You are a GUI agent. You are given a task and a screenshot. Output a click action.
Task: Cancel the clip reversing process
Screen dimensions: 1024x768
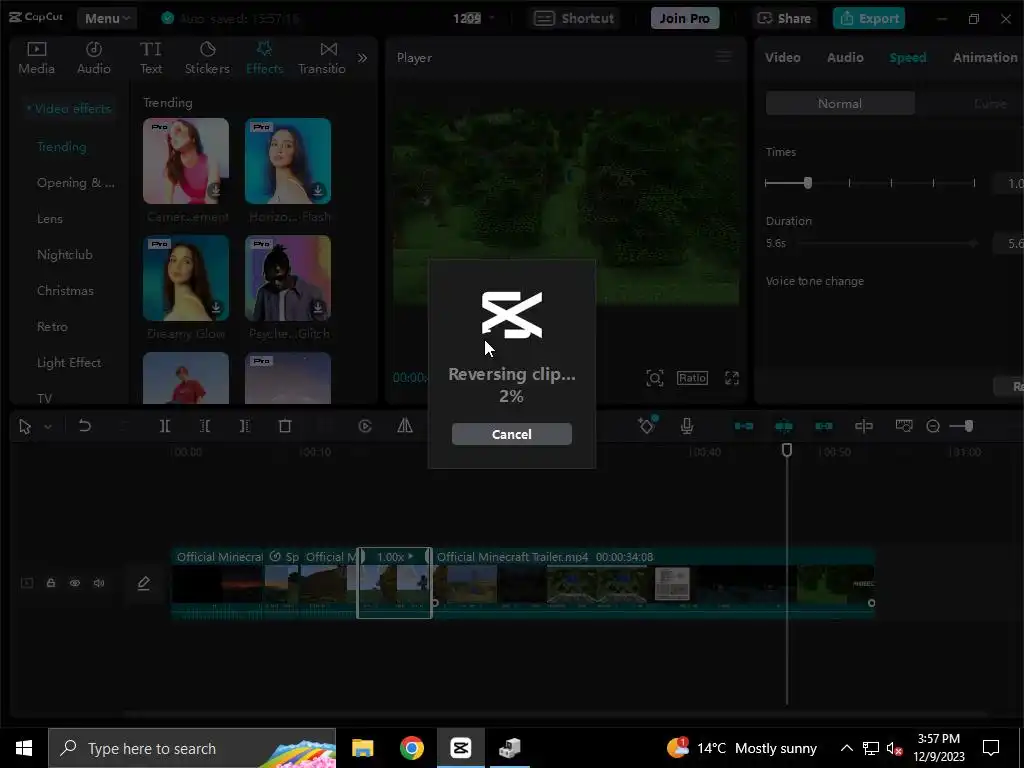(x=511, y=434)
